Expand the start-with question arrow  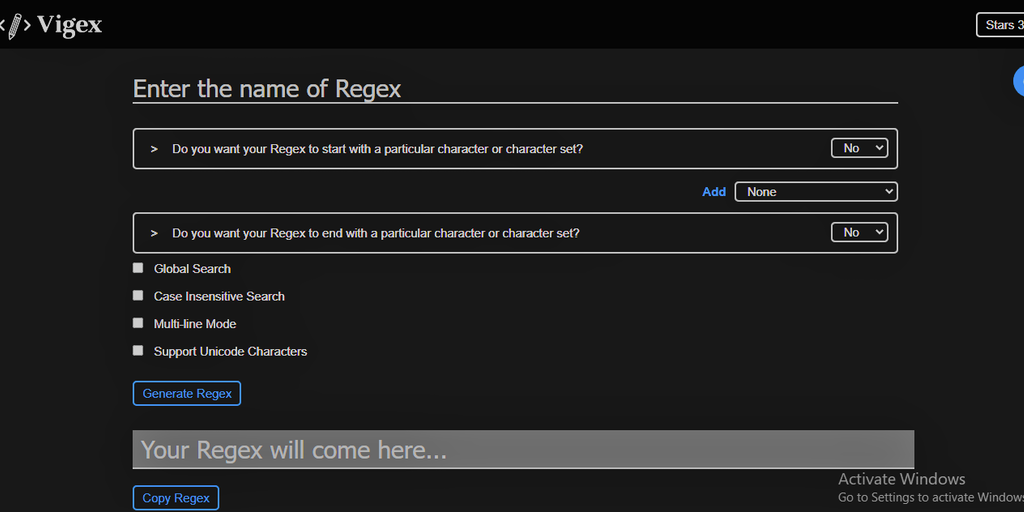[154, 149]
